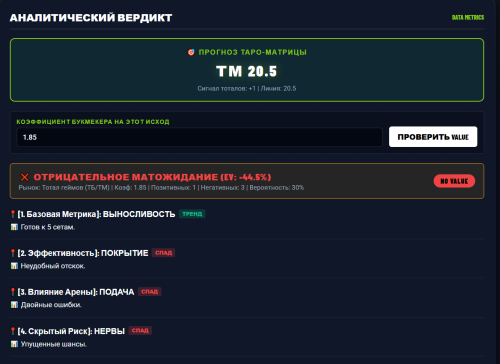Viewport: 500px width, 364px height.
Task: Click the target icon beside ПРОГНОЗ ТАРО-МАТРИЦЫ
Action: tap(191, 52)
